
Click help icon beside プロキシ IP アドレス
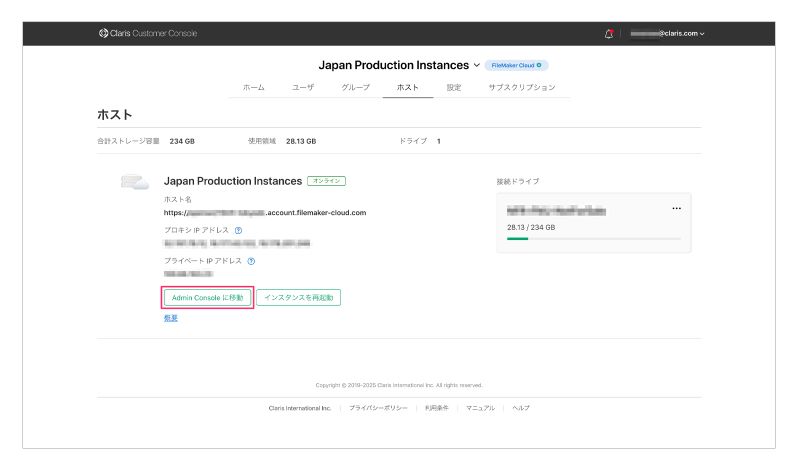(238, 229)
